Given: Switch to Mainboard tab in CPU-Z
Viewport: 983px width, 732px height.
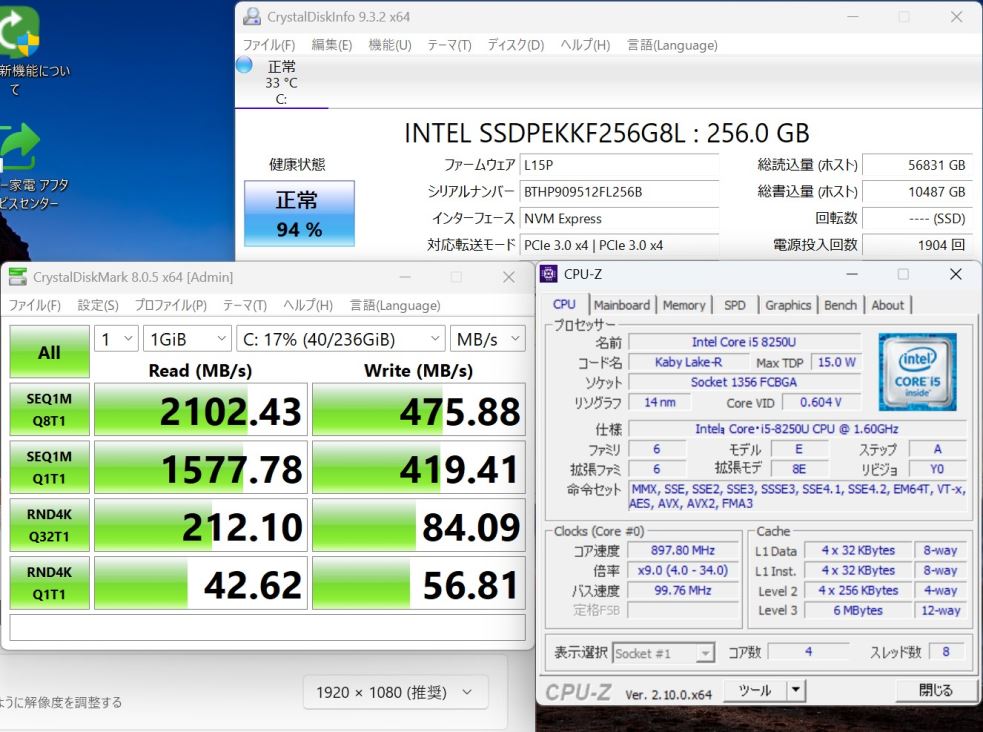Looking at the screenshot, I should pos(622,305).
